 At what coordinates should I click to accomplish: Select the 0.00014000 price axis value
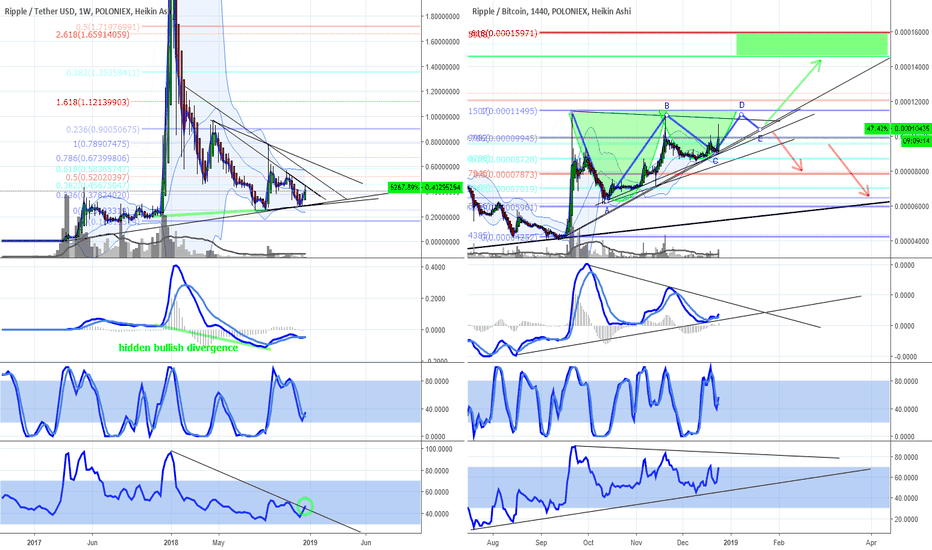(x=911, y=68)
